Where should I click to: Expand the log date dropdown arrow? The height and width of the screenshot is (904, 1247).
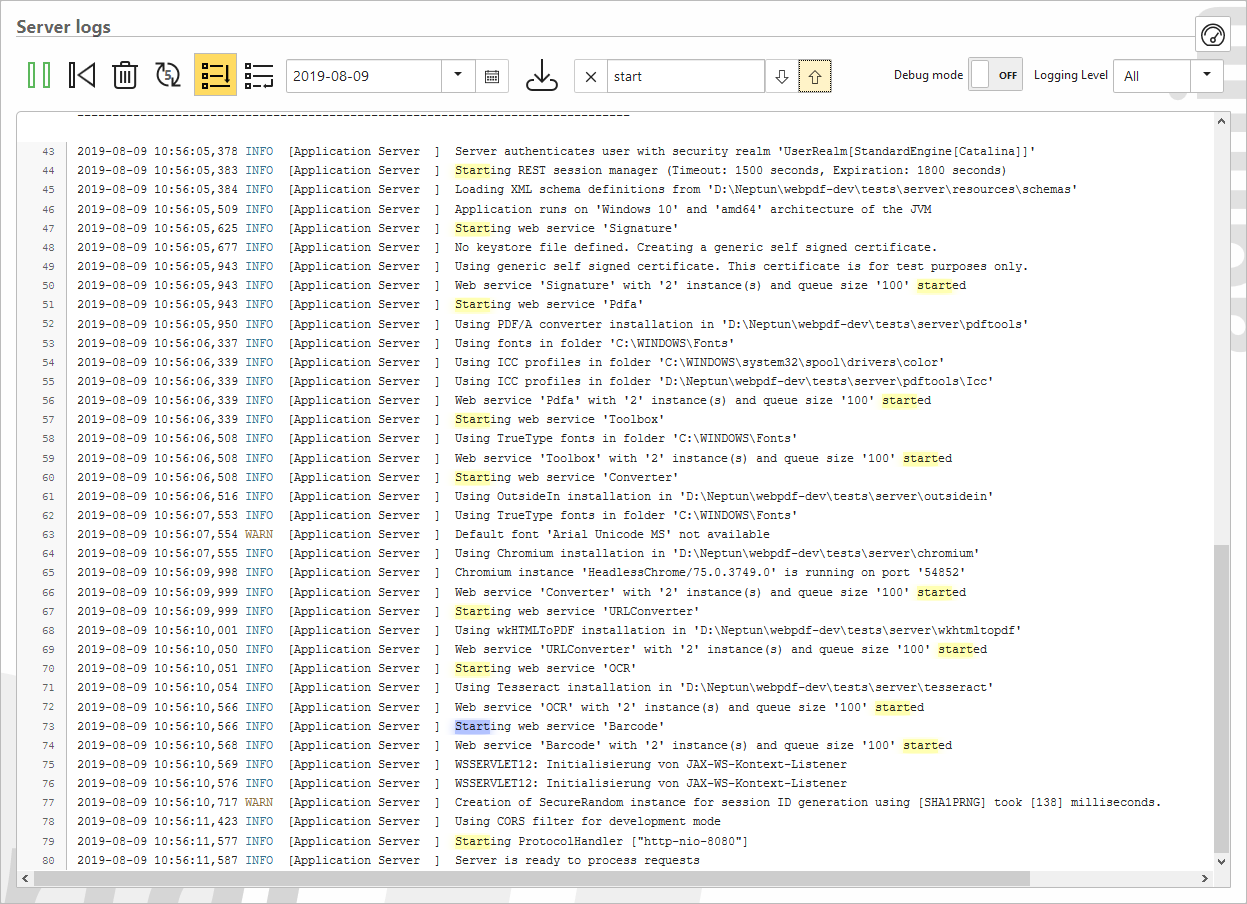tap(458, 76)
